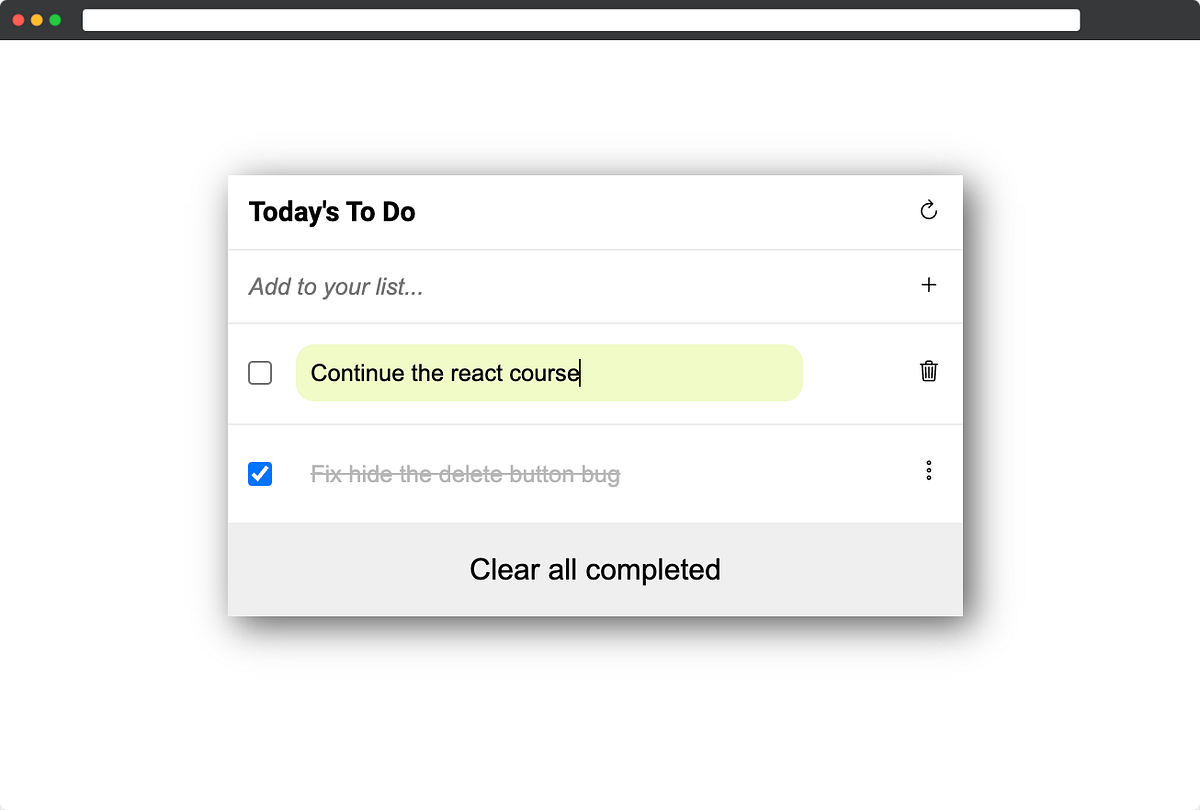1200x810 pixels.
Task: Close the window with the red button
Action: click(18, 20)
